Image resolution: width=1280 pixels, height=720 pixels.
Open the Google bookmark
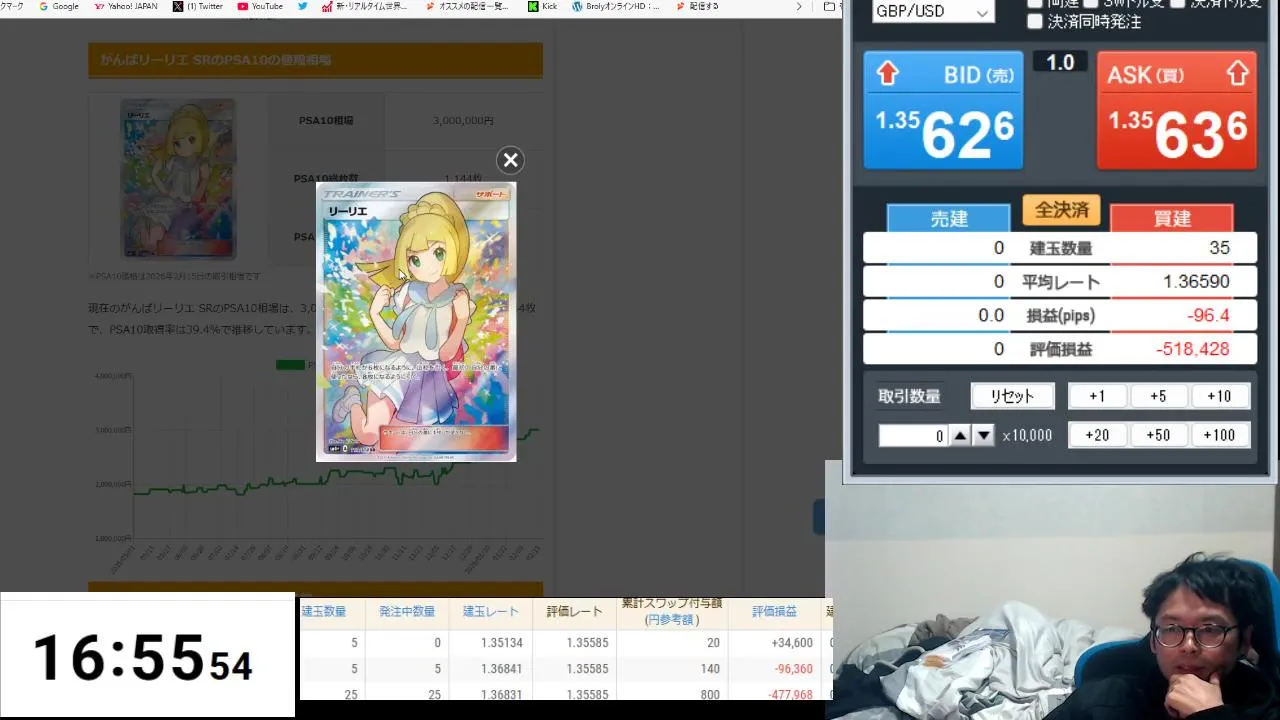59,6
